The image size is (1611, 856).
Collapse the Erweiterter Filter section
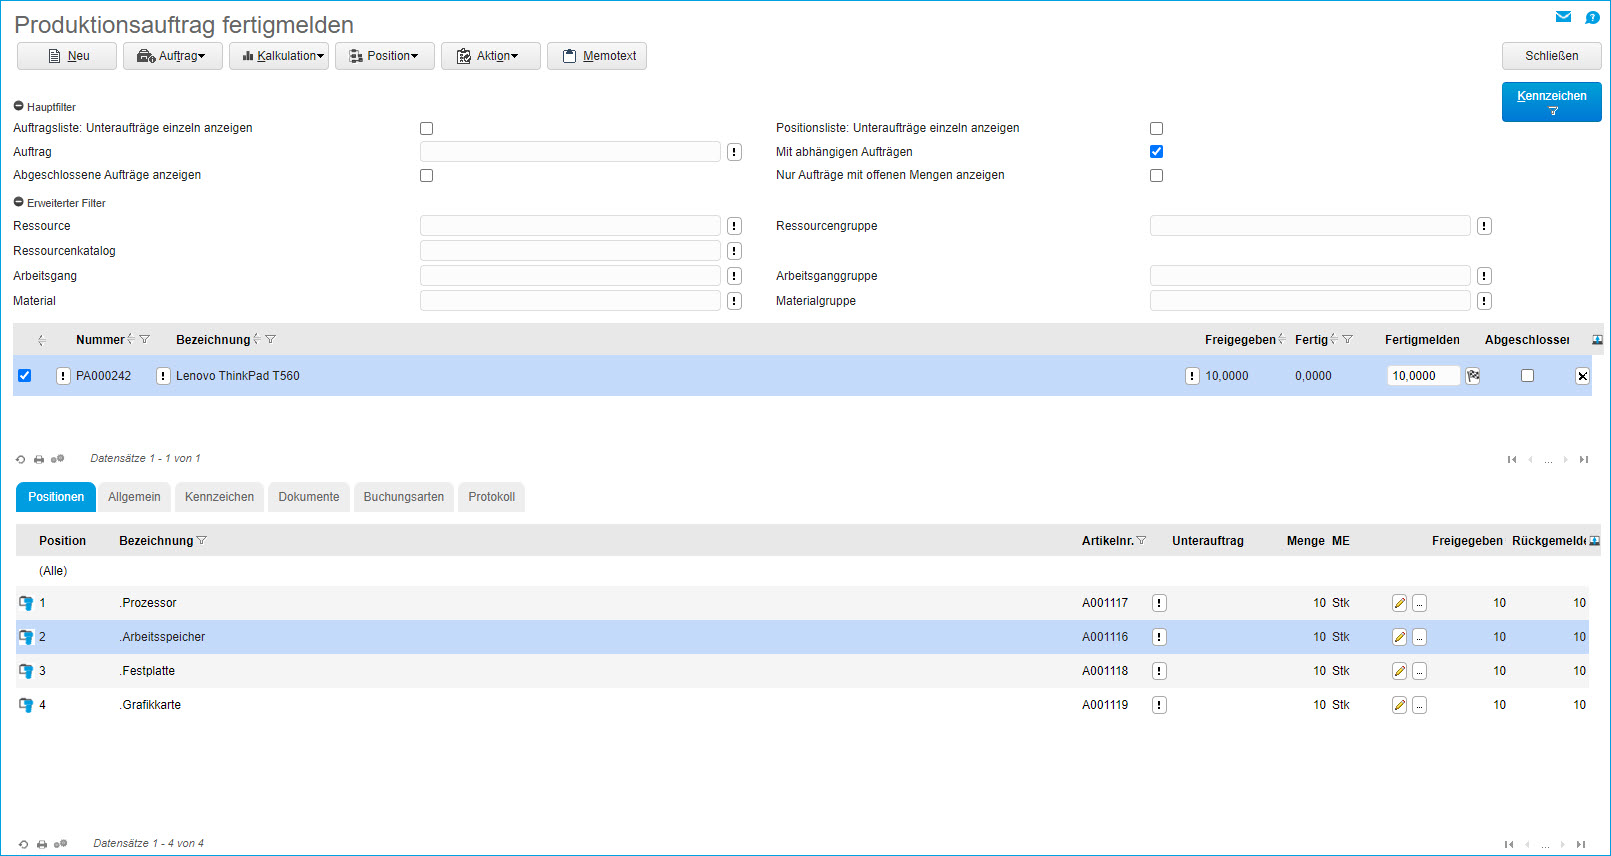click(18, 203)
